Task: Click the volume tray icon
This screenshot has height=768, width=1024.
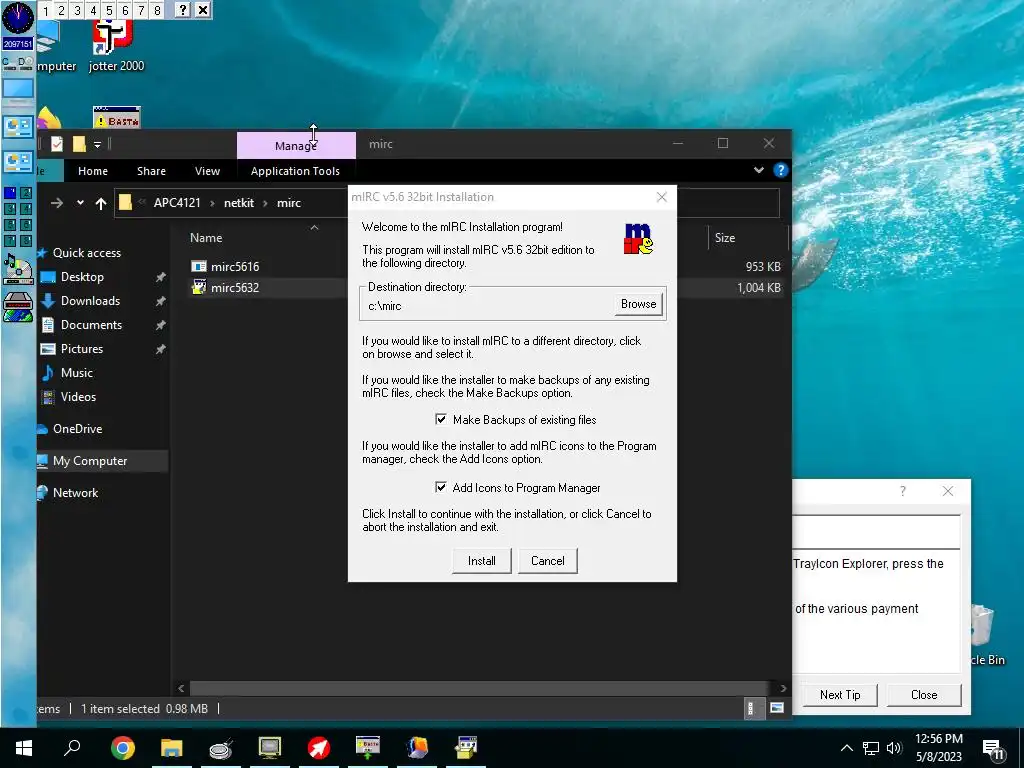Action: point(894,748)
